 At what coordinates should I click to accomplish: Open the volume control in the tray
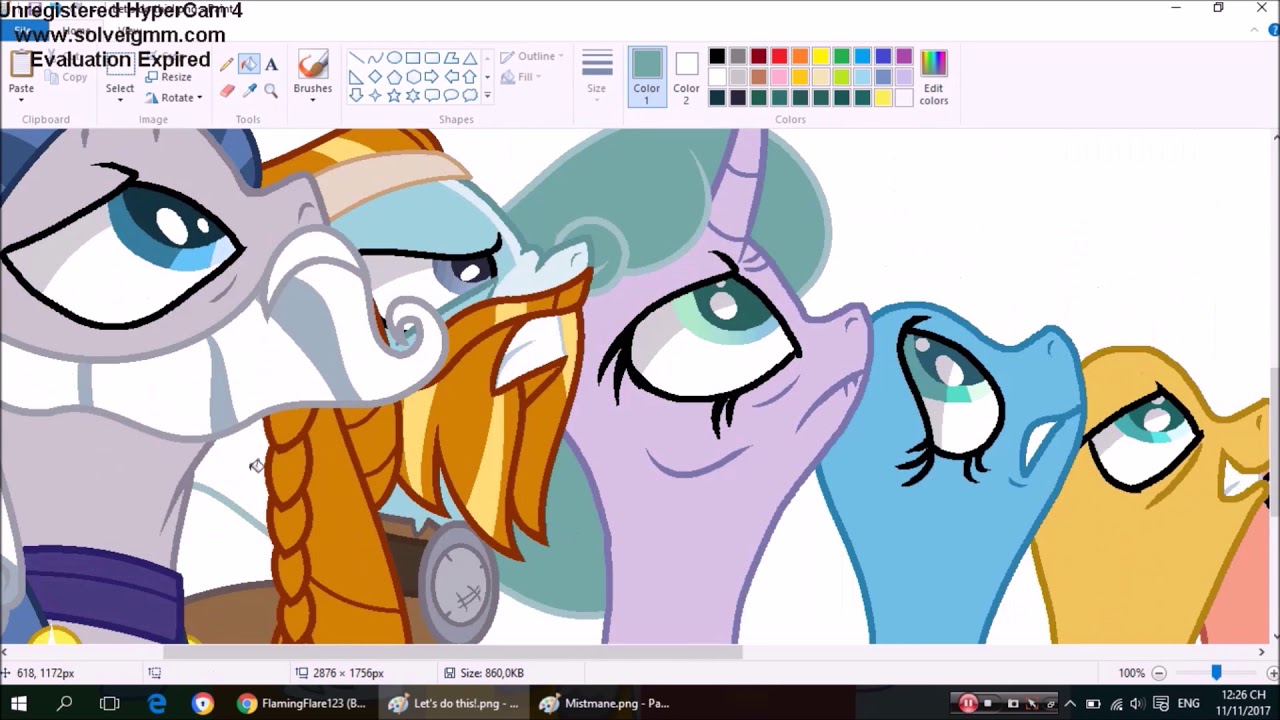point(1137,703)
